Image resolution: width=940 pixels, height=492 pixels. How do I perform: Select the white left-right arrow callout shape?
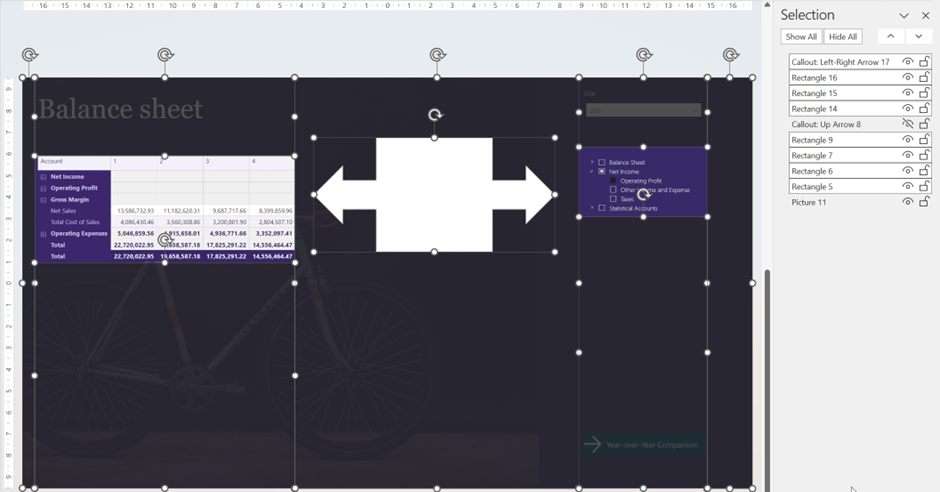434,195
